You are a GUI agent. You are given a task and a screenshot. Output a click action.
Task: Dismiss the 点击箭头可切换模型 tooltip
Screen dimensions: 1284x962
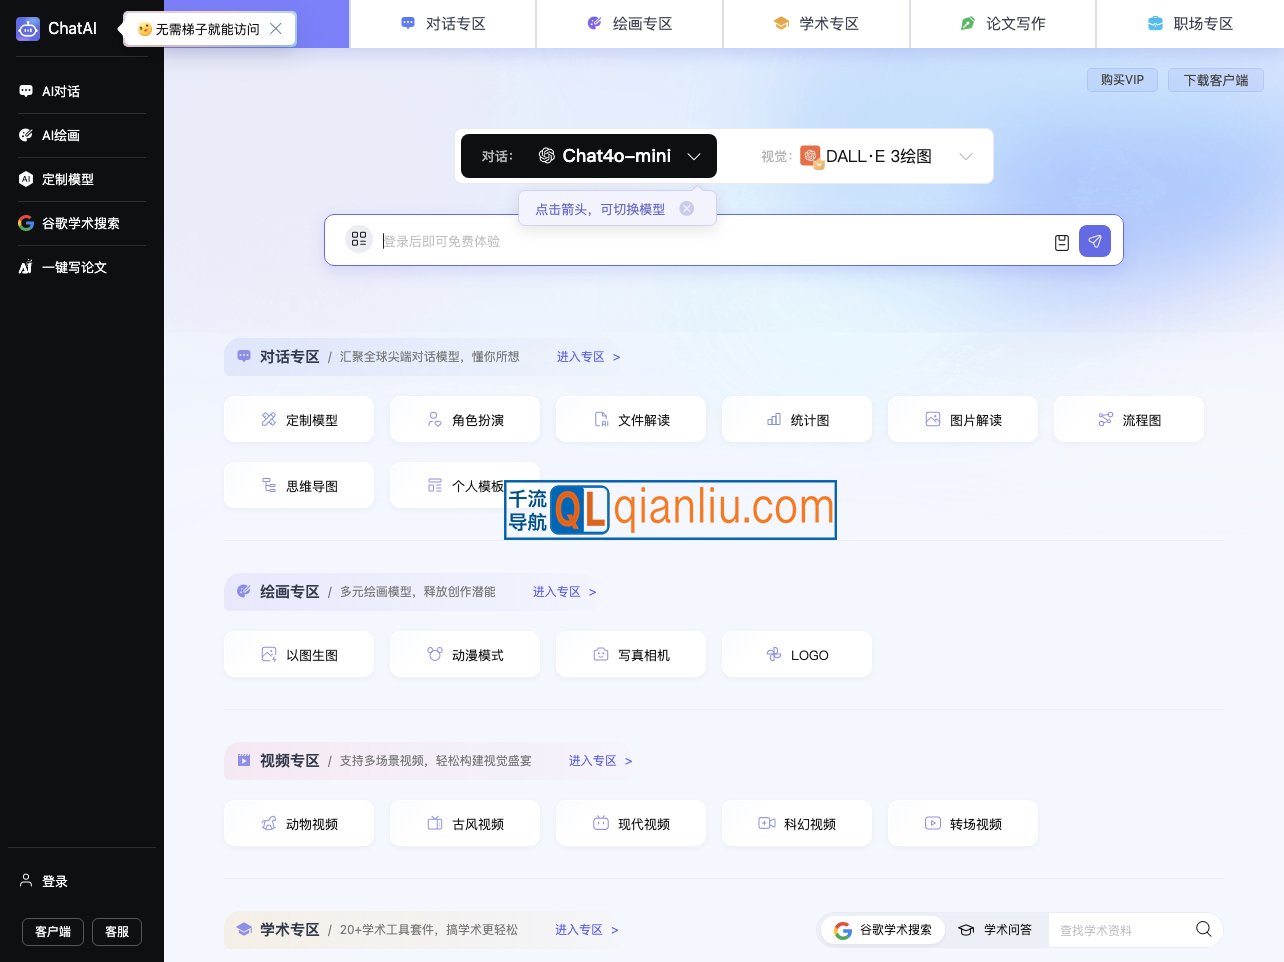pos(687,208)
